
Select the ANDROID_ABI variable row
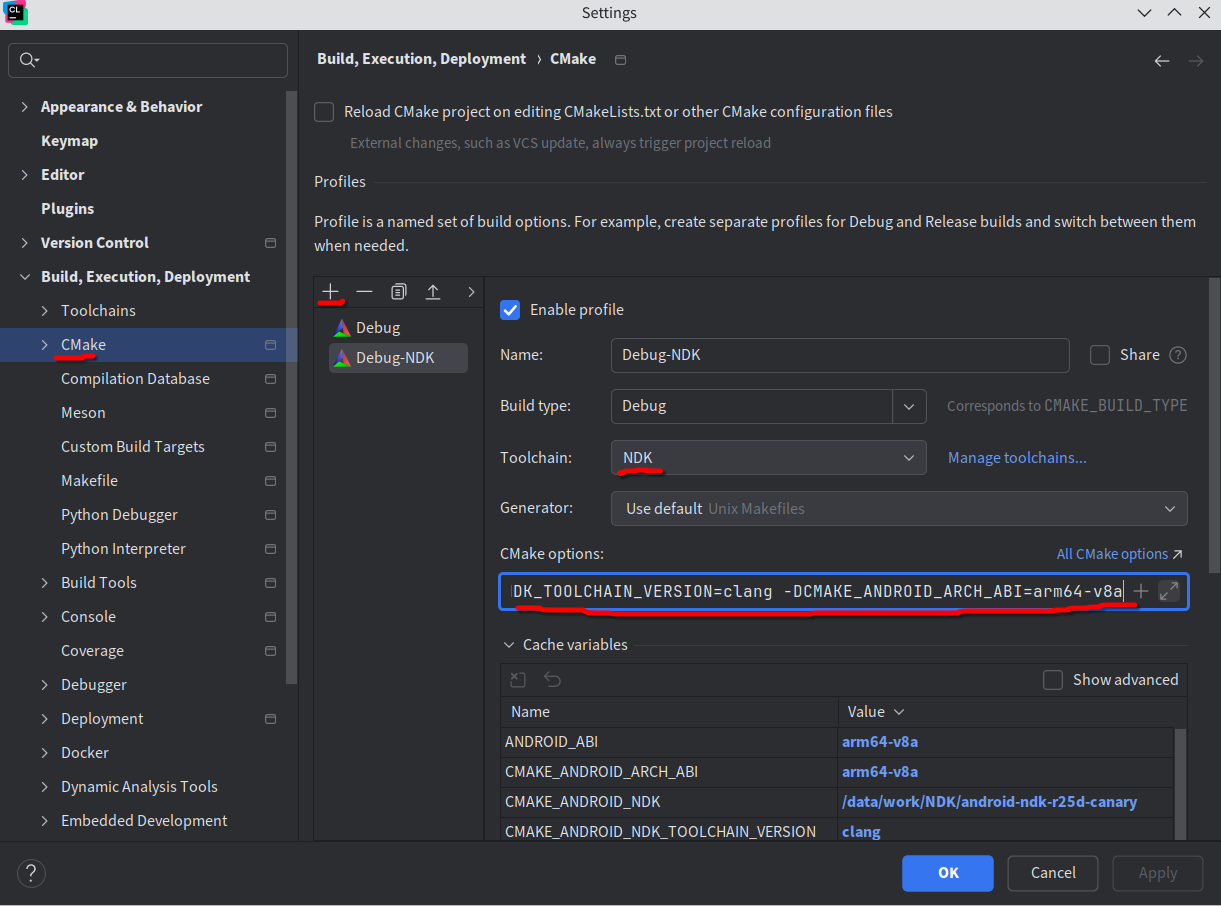838,742
